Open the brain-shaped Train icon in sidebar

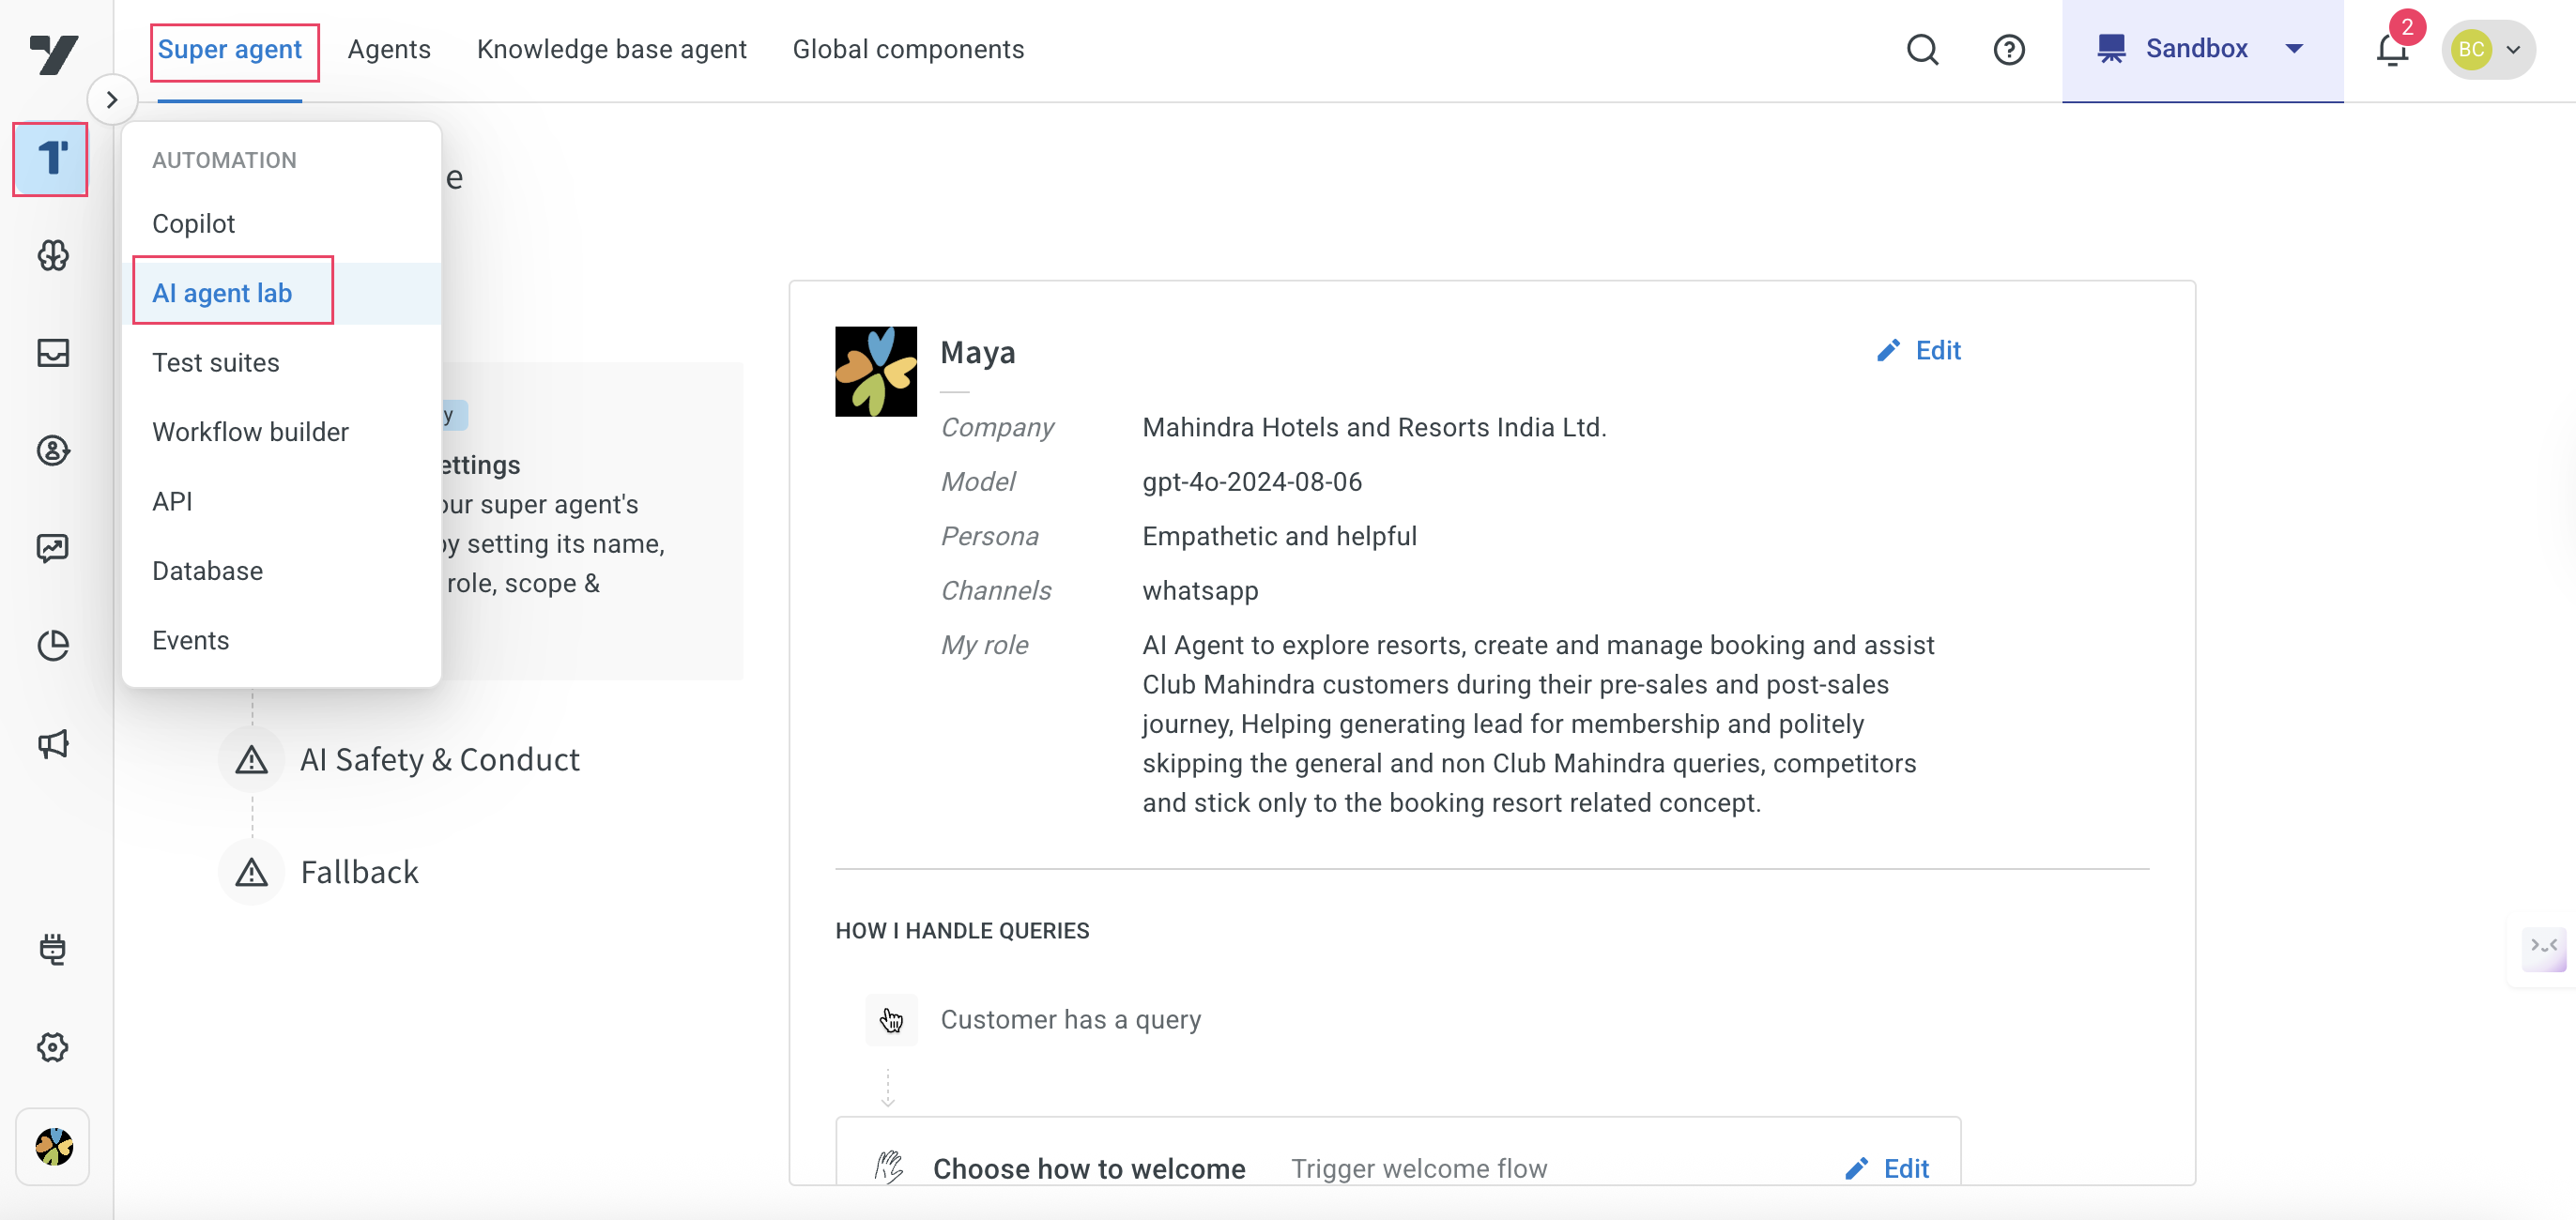[53, 256]
